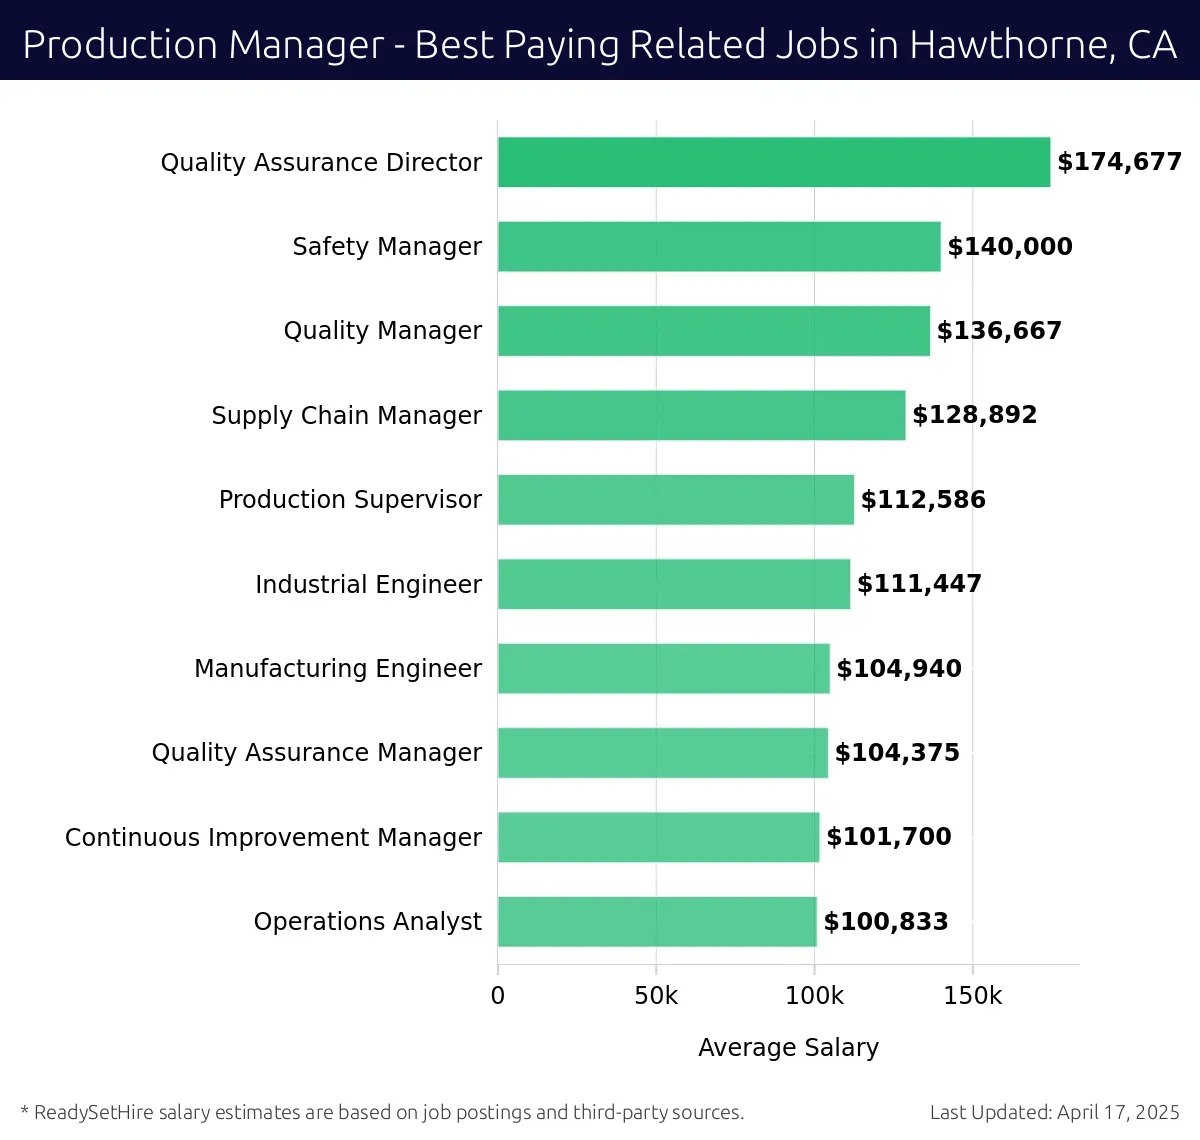
Task: Click the "Last Updated: April 17, 2025" text
Action: tap(1055, 1112)
